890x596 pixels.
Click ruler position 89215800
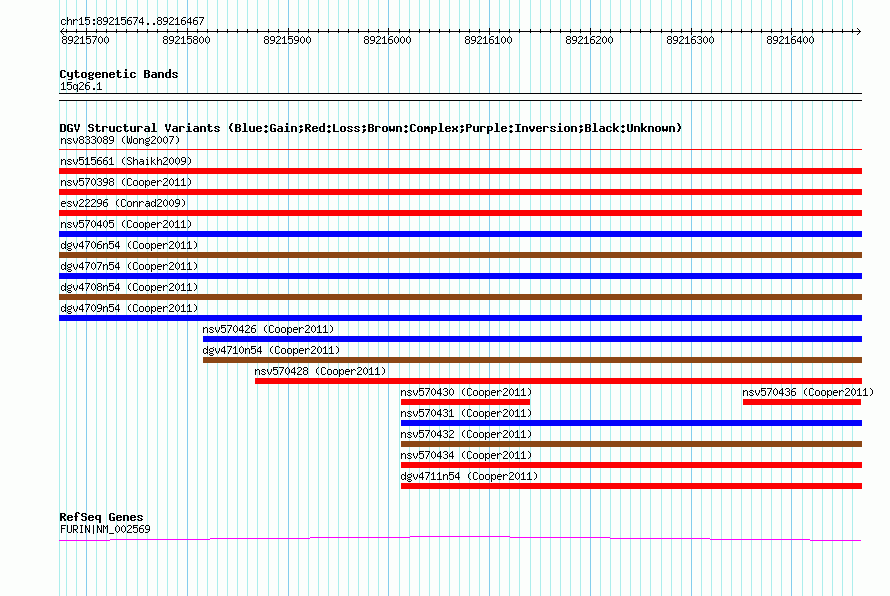point(186,40)
